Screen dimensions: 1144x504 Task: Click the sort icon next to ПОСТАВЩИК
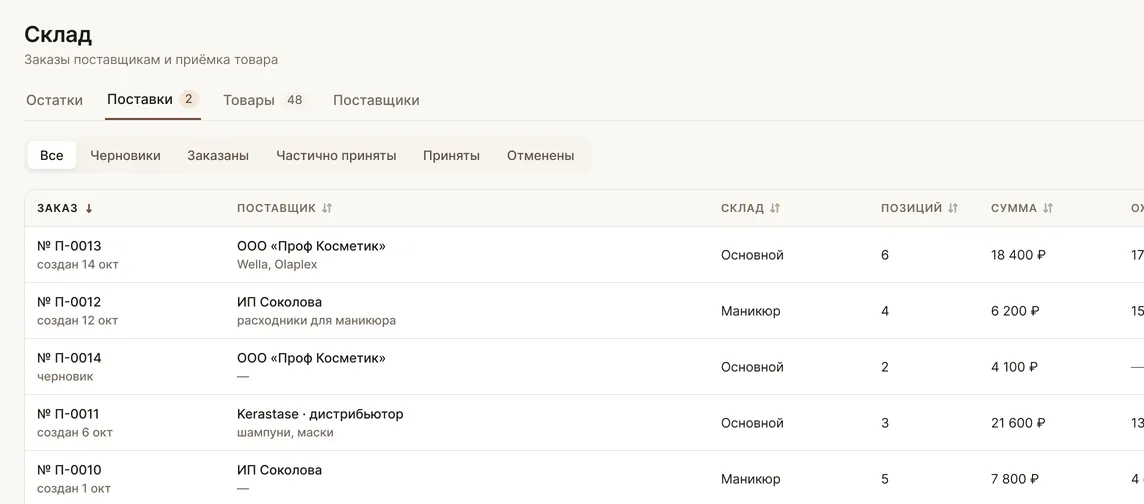(x=327, y=209)
